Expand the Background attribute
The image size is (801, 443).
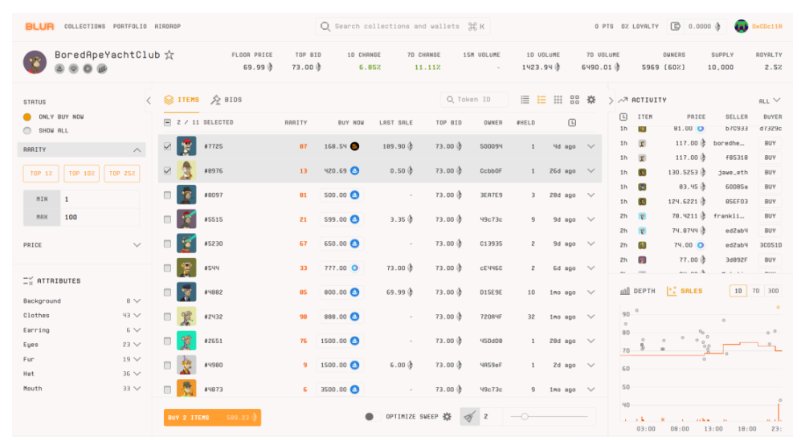pyautogui.click(x=137, y=301)
